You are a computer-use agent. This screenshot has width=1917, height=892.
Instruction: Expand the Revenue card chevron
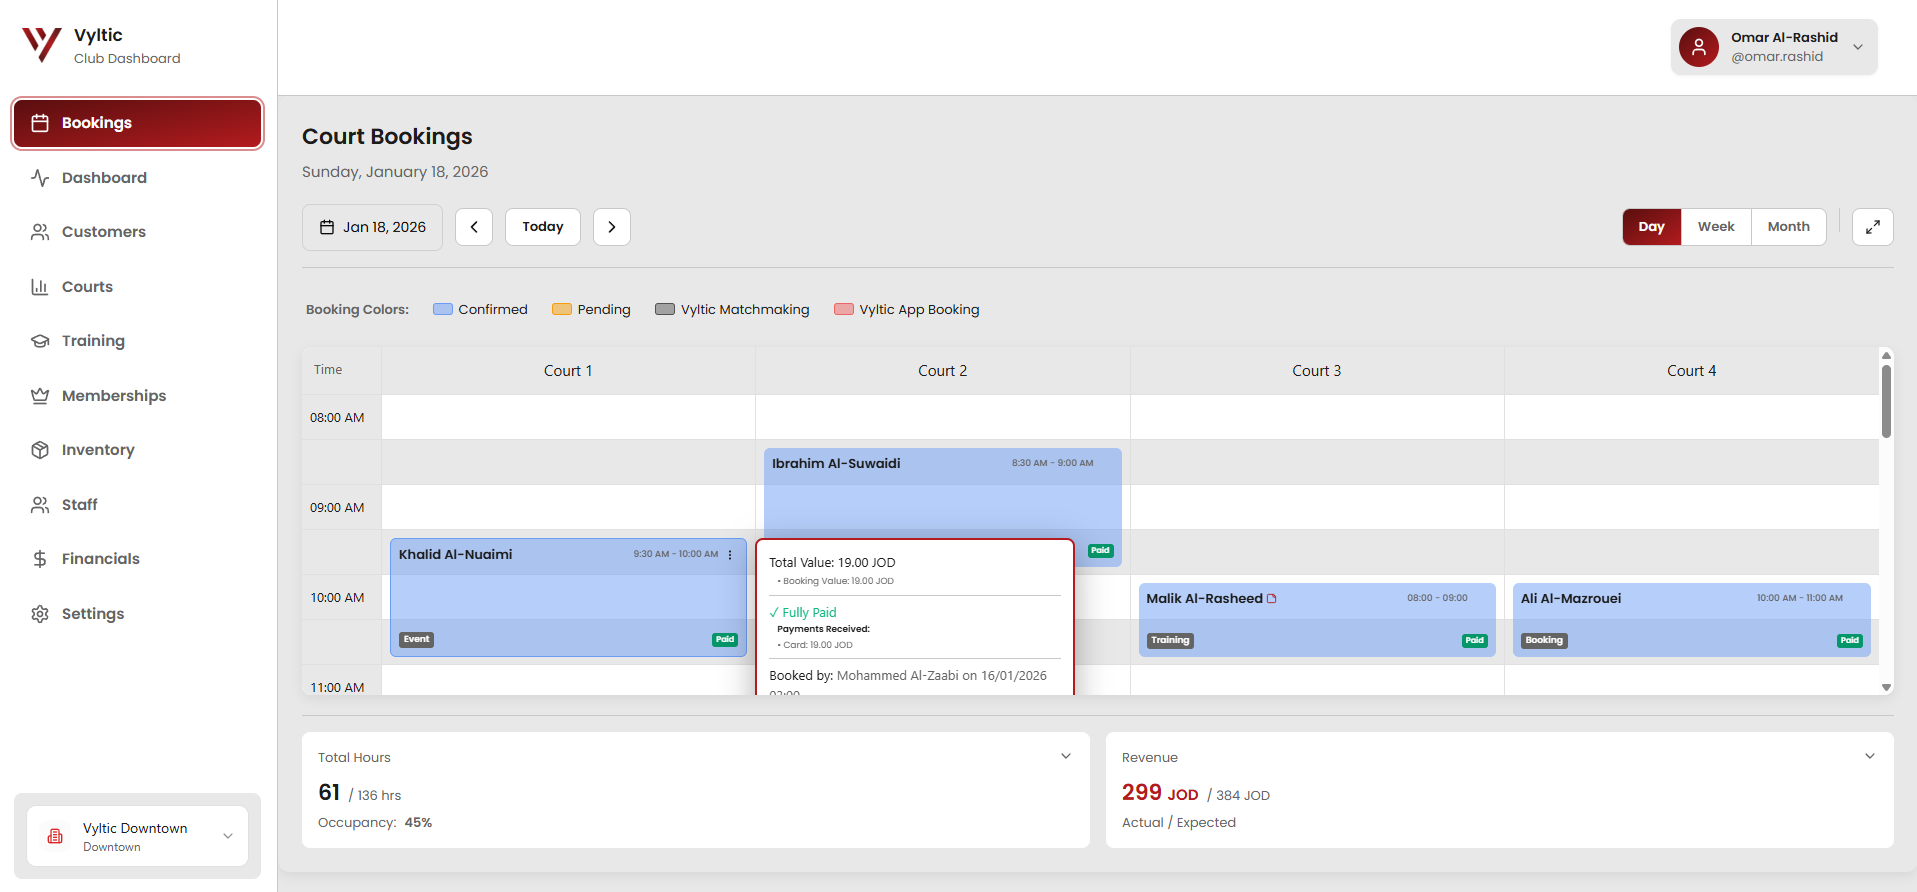pos(1869,756)
